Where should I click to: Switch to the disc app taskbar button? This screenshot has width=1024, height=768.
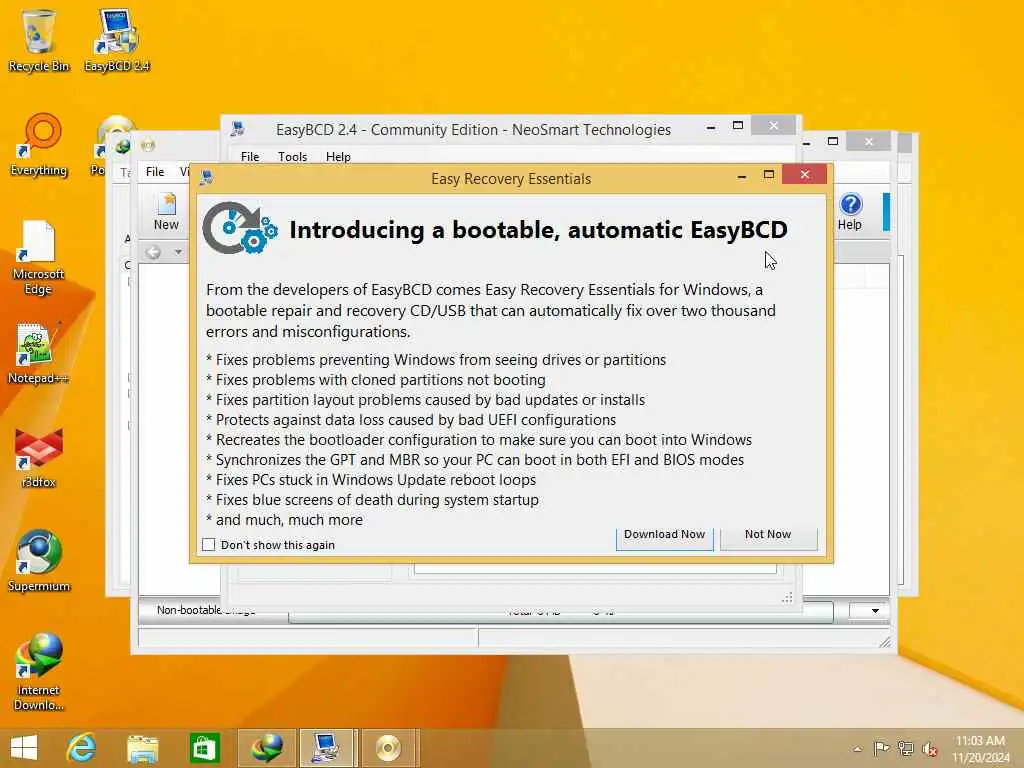pos(389,748)
